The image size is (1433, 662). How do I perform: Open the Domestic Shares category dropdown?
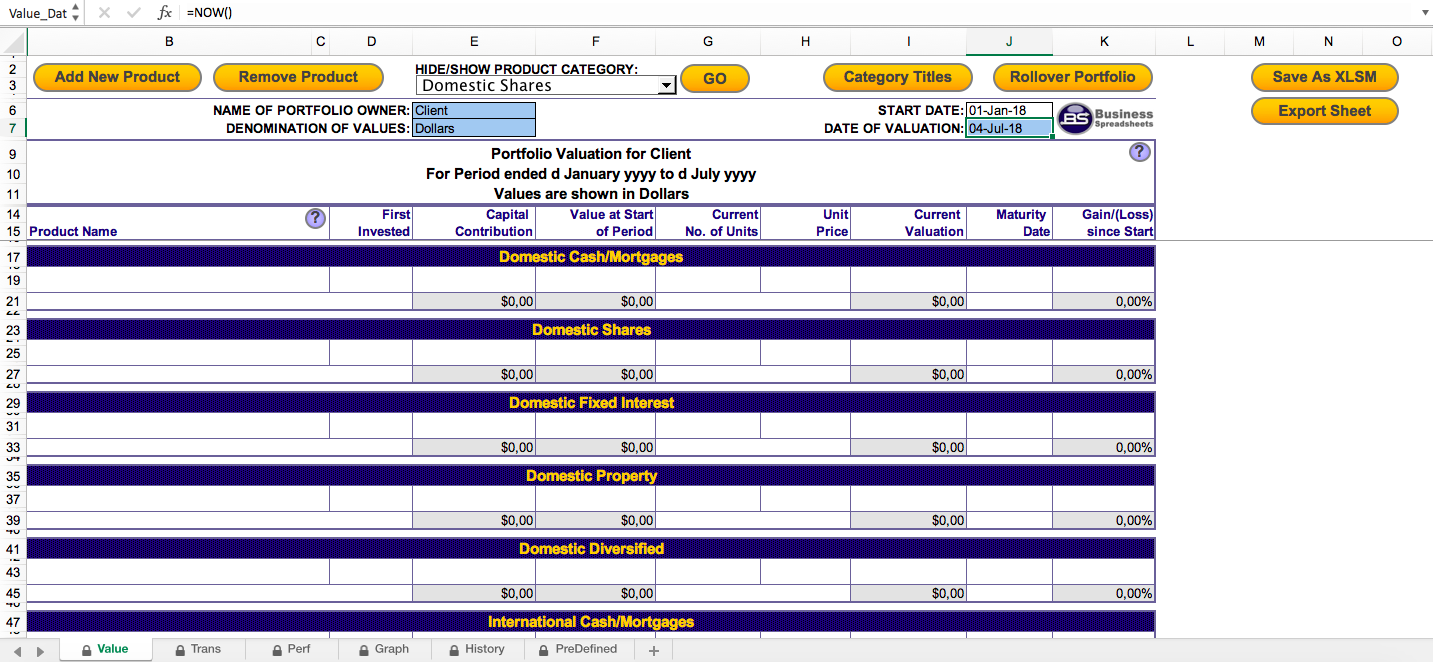point(665,85)
